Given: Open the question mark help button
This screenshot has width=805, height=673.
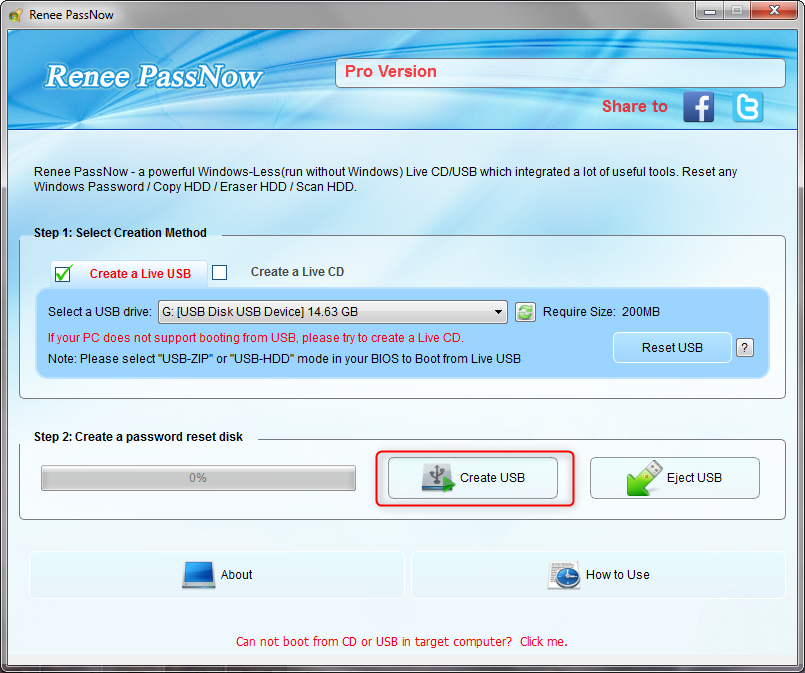Looking at the screenshot, I should coord(744,348).
